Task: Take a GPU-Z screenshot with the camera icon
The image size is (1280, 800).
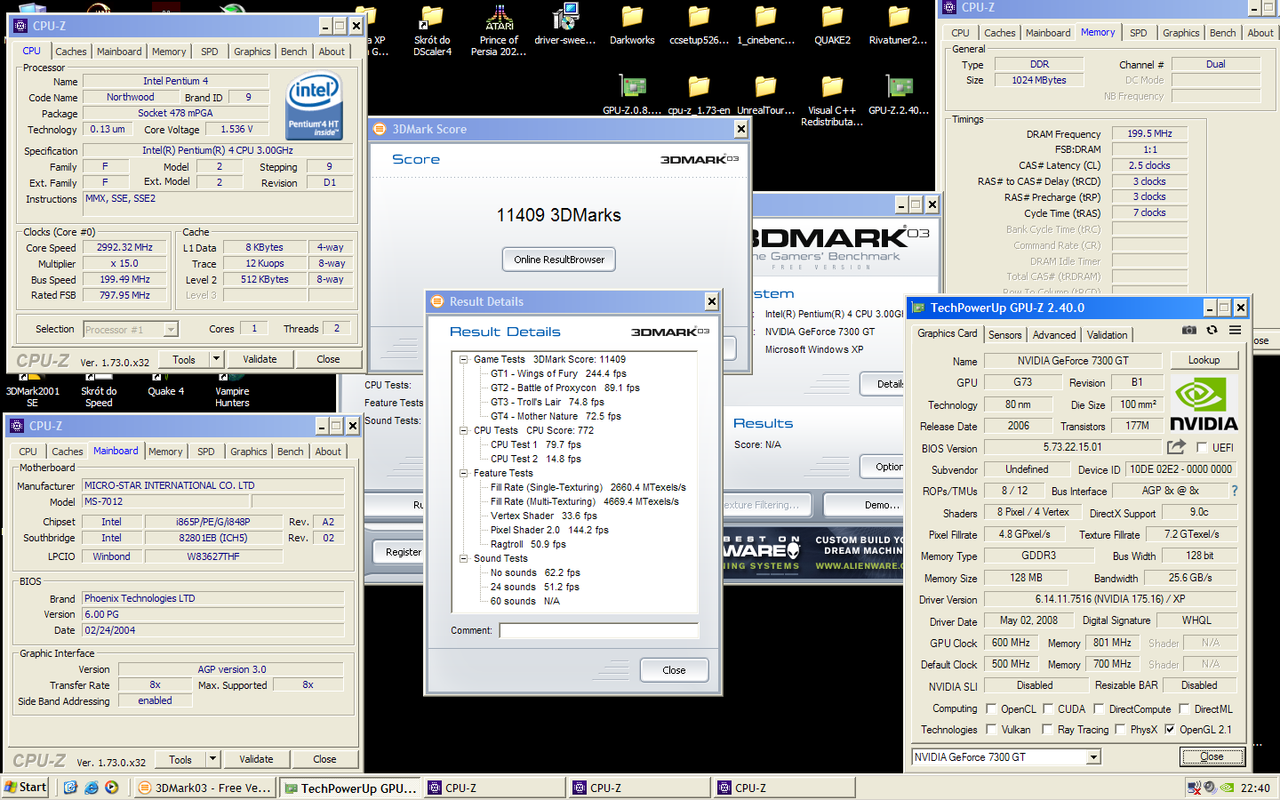Action: point(1189,330)
